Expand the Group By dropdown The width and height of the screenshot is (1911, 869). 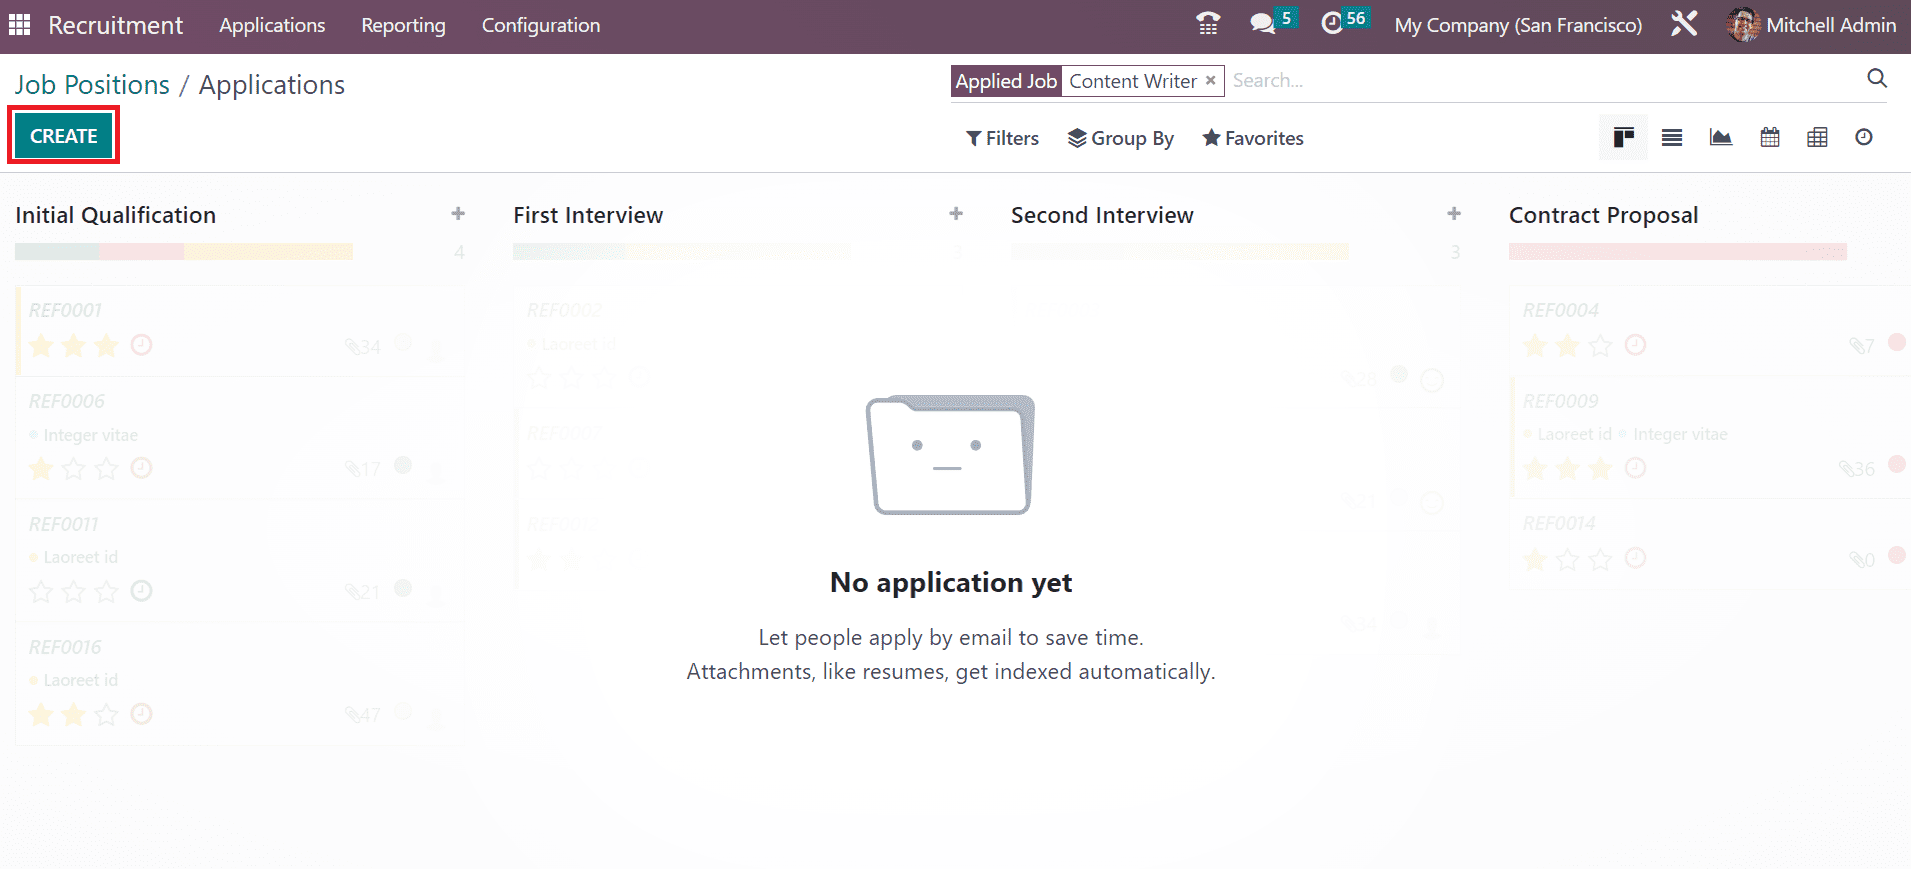tap(1120, 139)
